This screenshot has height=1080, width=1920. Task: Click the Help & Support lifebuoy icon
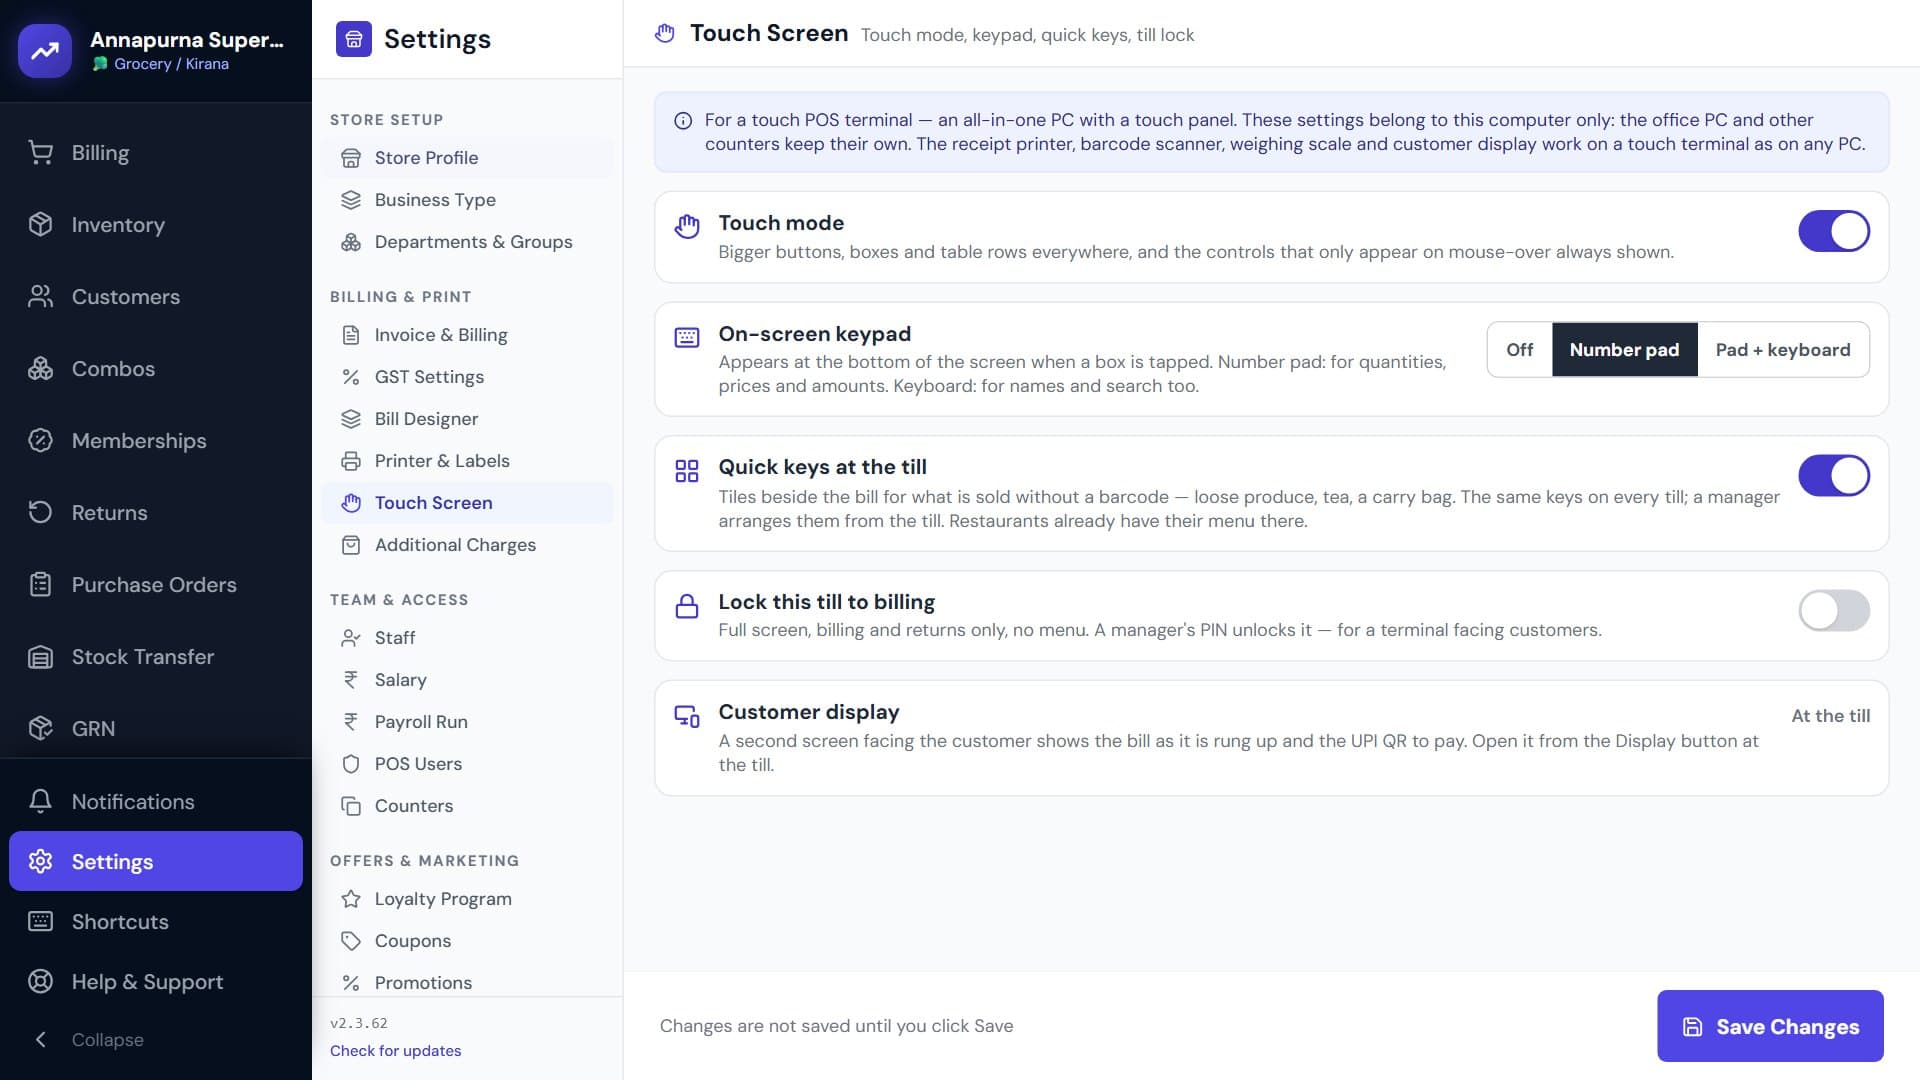click(40, 982)
